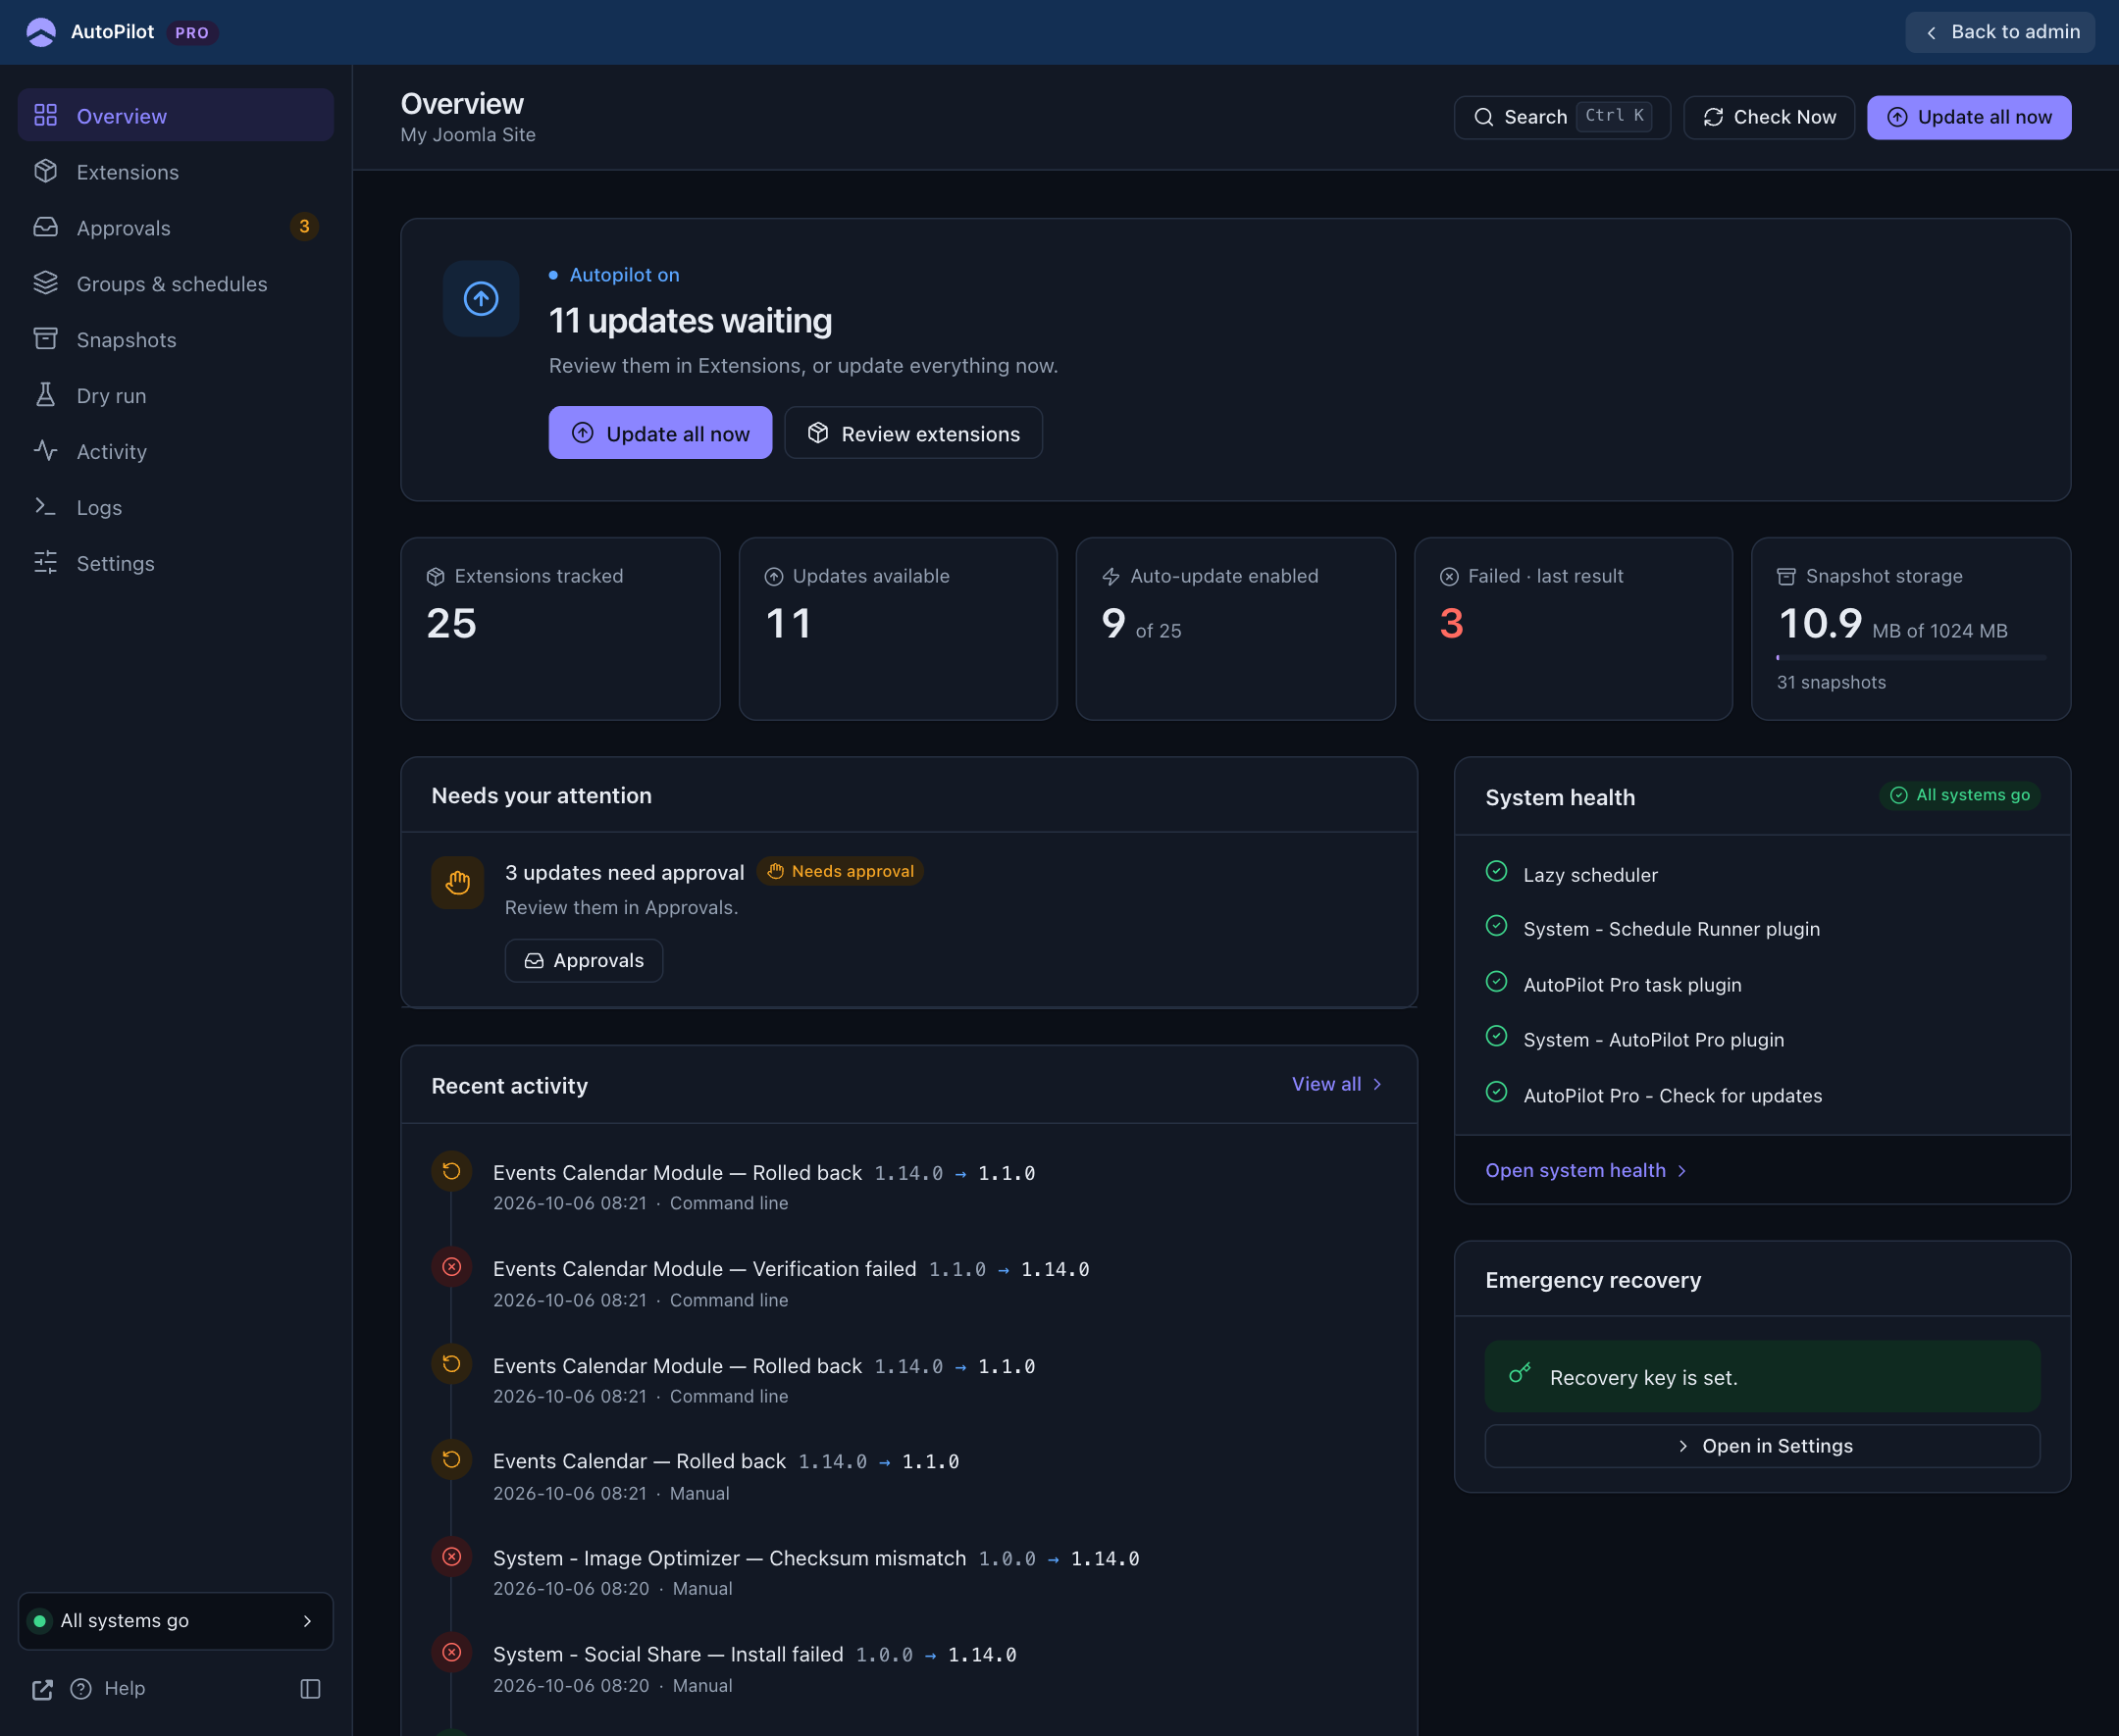Open Logs from the sidebar
Screen dimensions: 2119x1736
pyautogui.click(x=176, y=508)
